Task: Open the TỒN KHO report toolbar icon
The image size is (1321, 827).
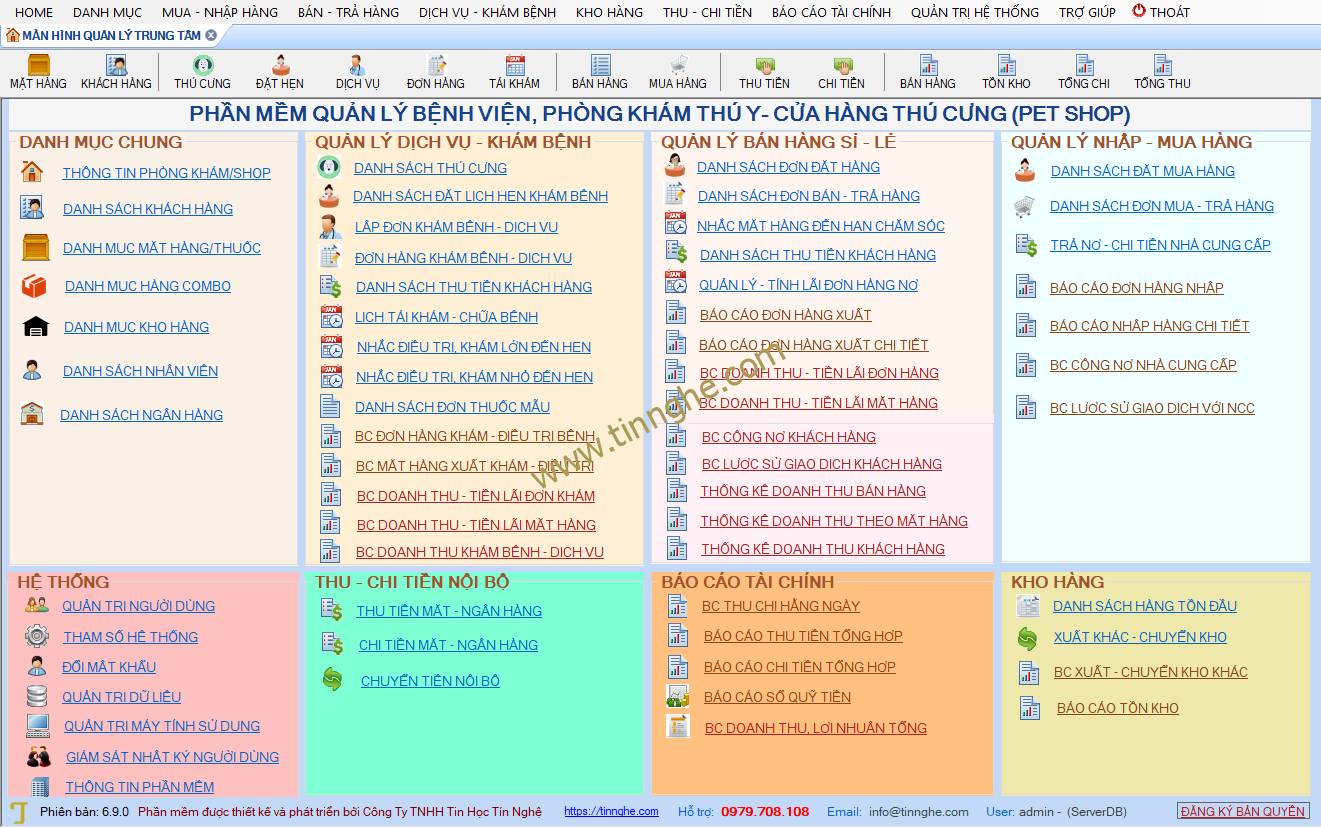Action: (1006, 67)
